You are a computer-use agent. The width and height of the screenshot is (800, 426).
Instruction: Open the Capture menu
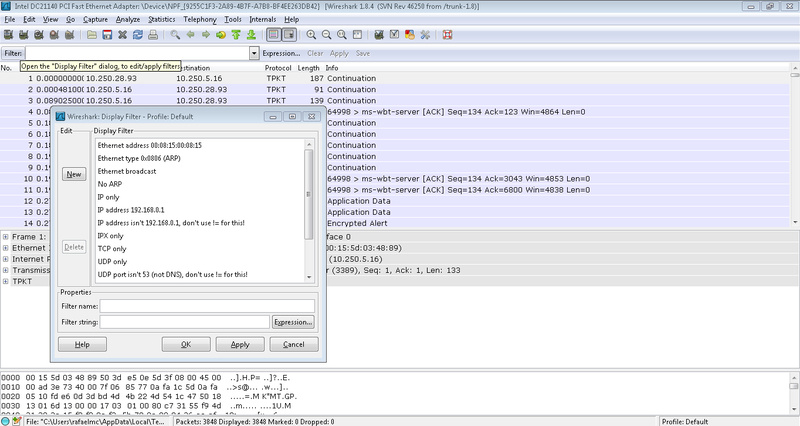95,19
